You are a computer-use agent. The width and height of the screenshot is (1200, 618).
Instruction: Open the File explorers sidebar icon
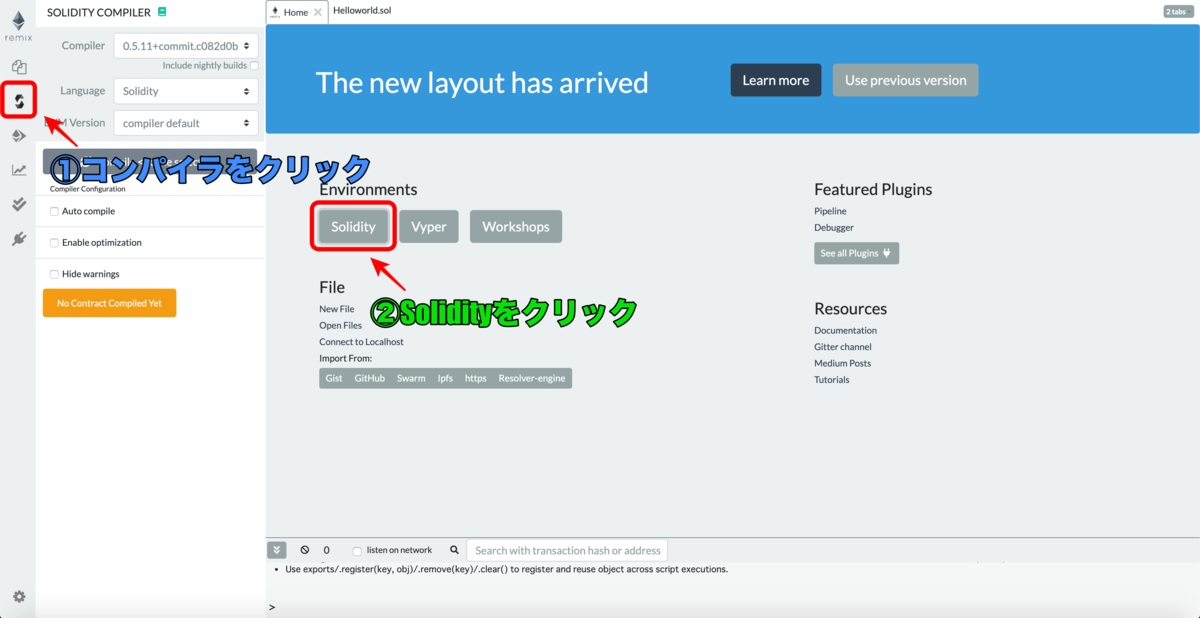(19, 67)
